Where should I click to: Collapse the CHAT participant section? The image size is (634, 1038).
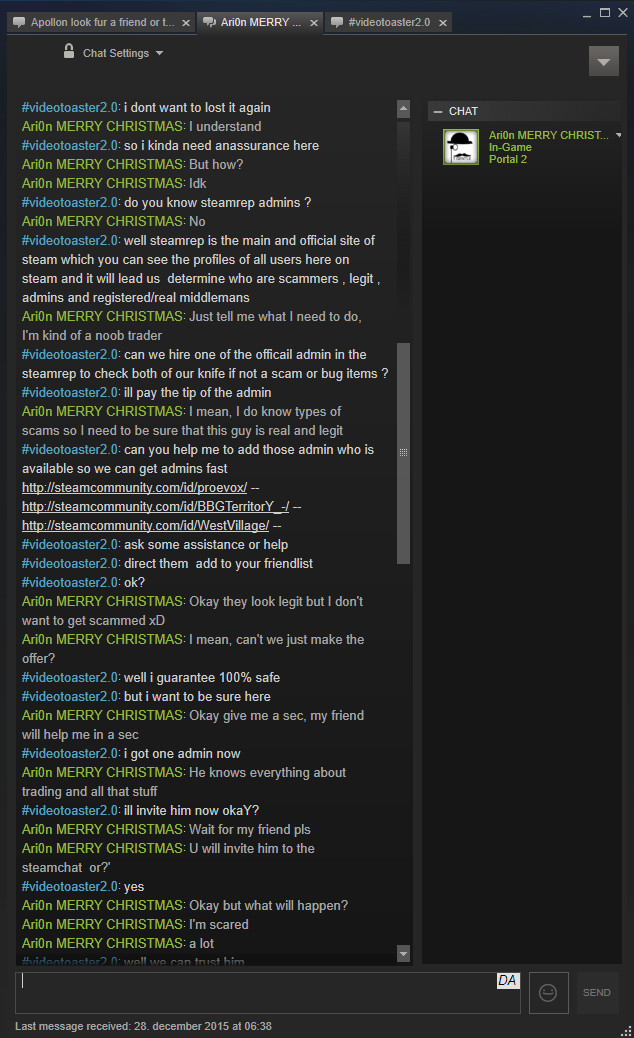pyautogui.click(x=437, y=112)
